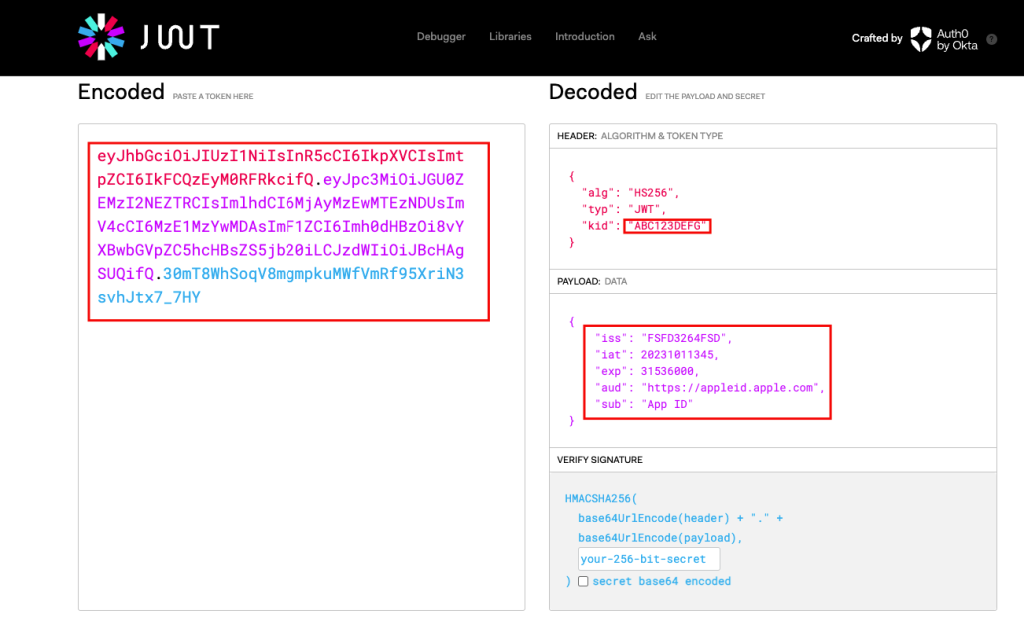This screenshot has width=1024, height=632.
Task: Click the "iat": 20231011345 payload line
Action: coord(656,355)
